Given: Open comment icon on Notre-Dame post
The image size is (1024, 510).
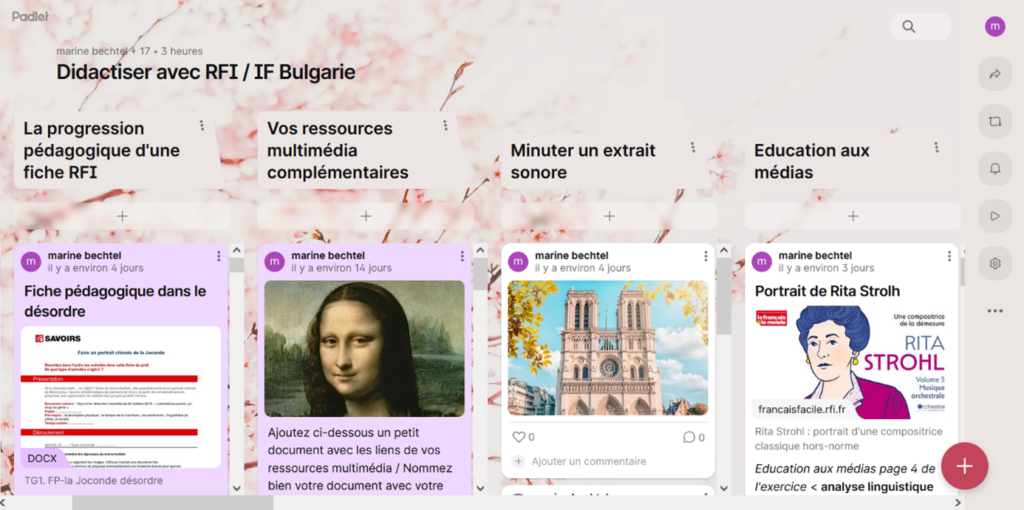Looking at the screenshot, I should (x=689, y=437).
